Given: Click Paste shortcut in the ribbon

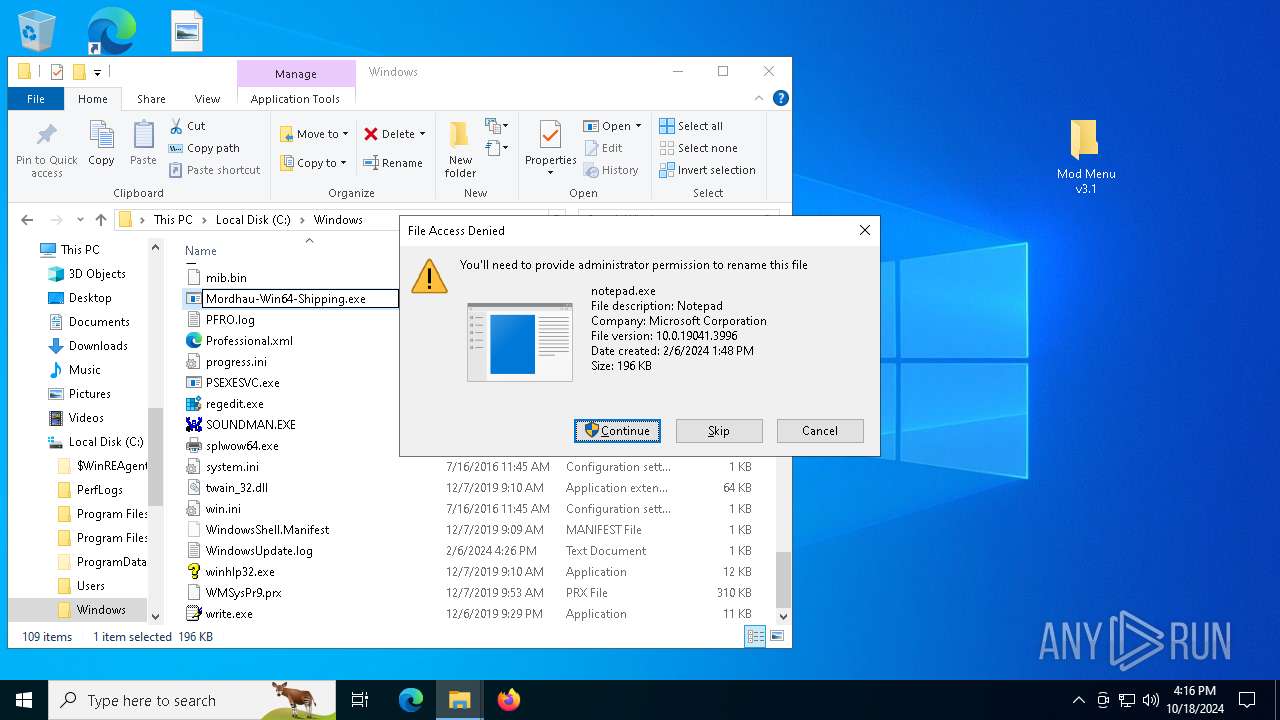Looking at the screenshot, I should [214, 170].
